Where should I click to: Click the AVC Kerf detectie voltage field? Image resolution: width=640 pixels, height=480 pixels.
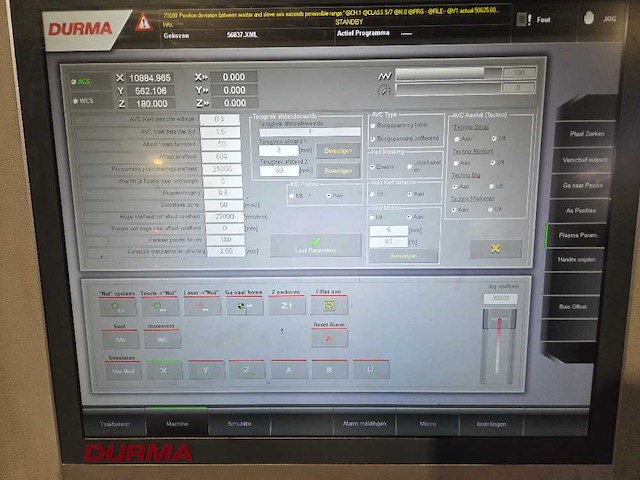click(220, 119)
